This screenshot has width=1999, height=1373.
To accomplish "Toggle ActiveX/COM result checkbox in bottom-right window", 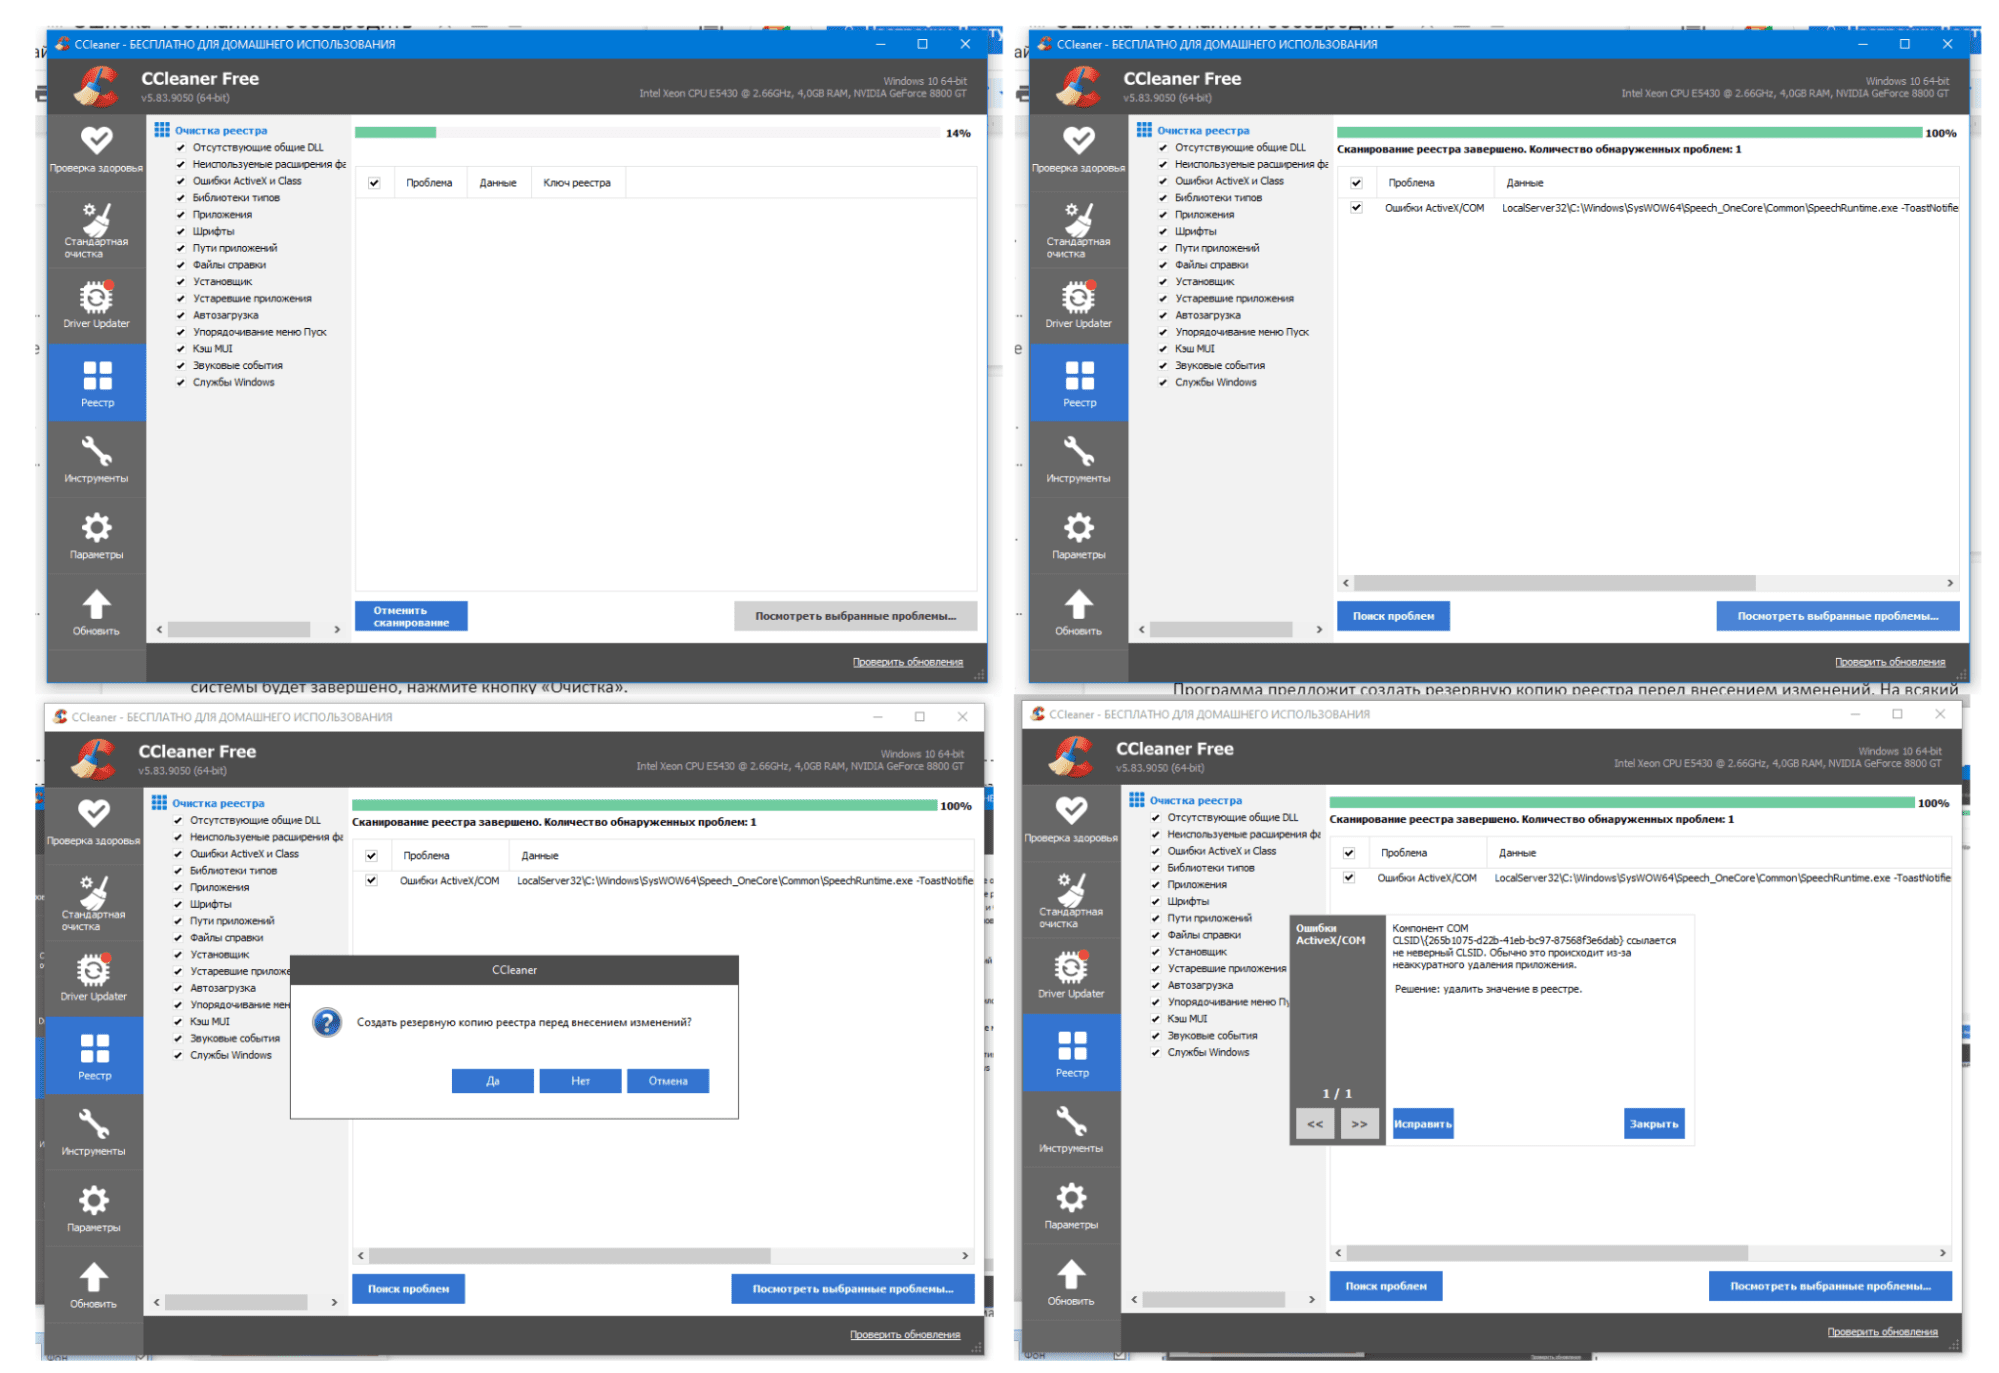I will point(1349,878).
